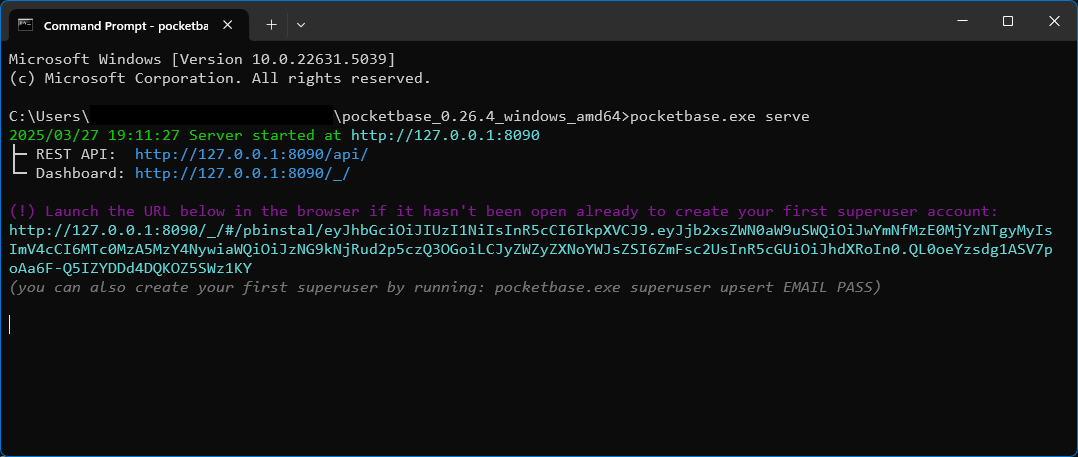Maximize the terminal window
Viewport: 1078px width, 457px height.
(1007, 21)
